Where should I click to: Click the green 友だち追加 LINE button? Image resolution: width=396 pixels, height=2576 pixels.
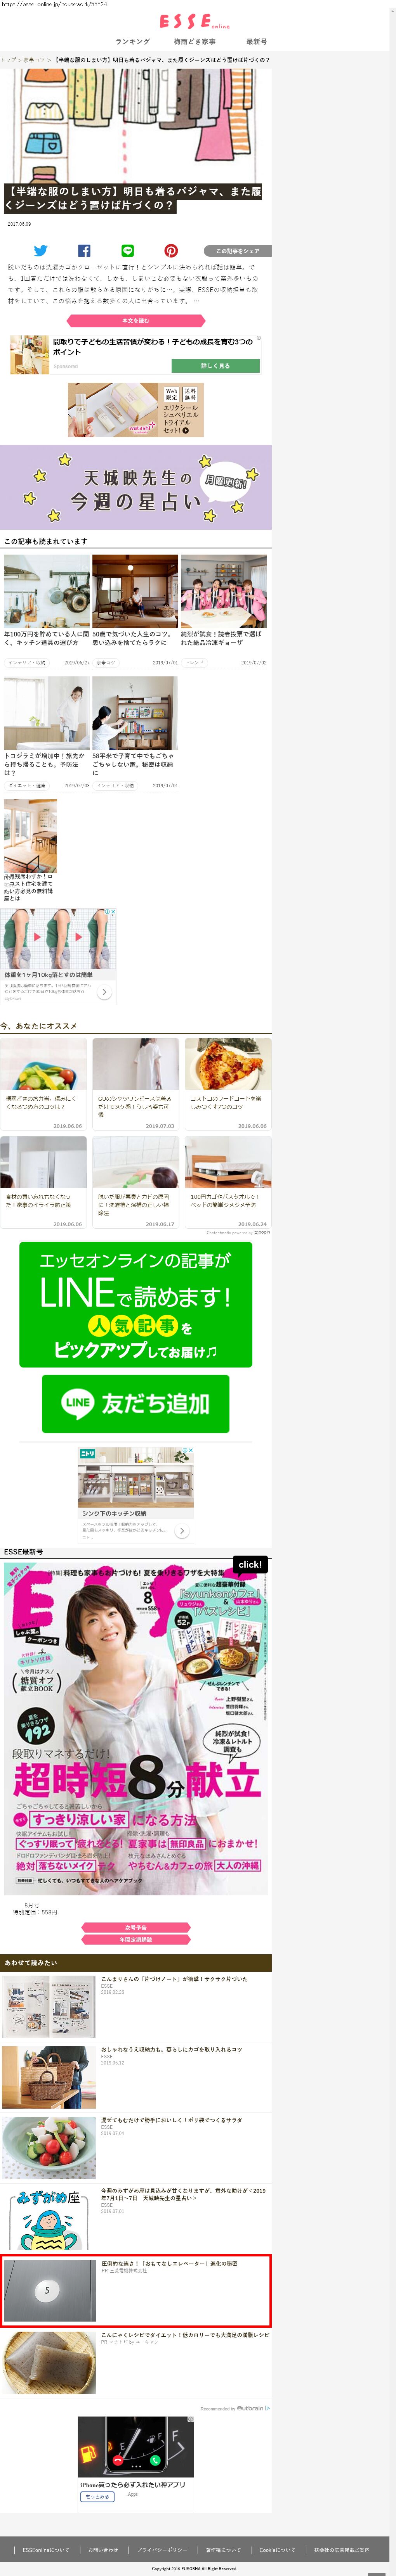pos(136,1403)
